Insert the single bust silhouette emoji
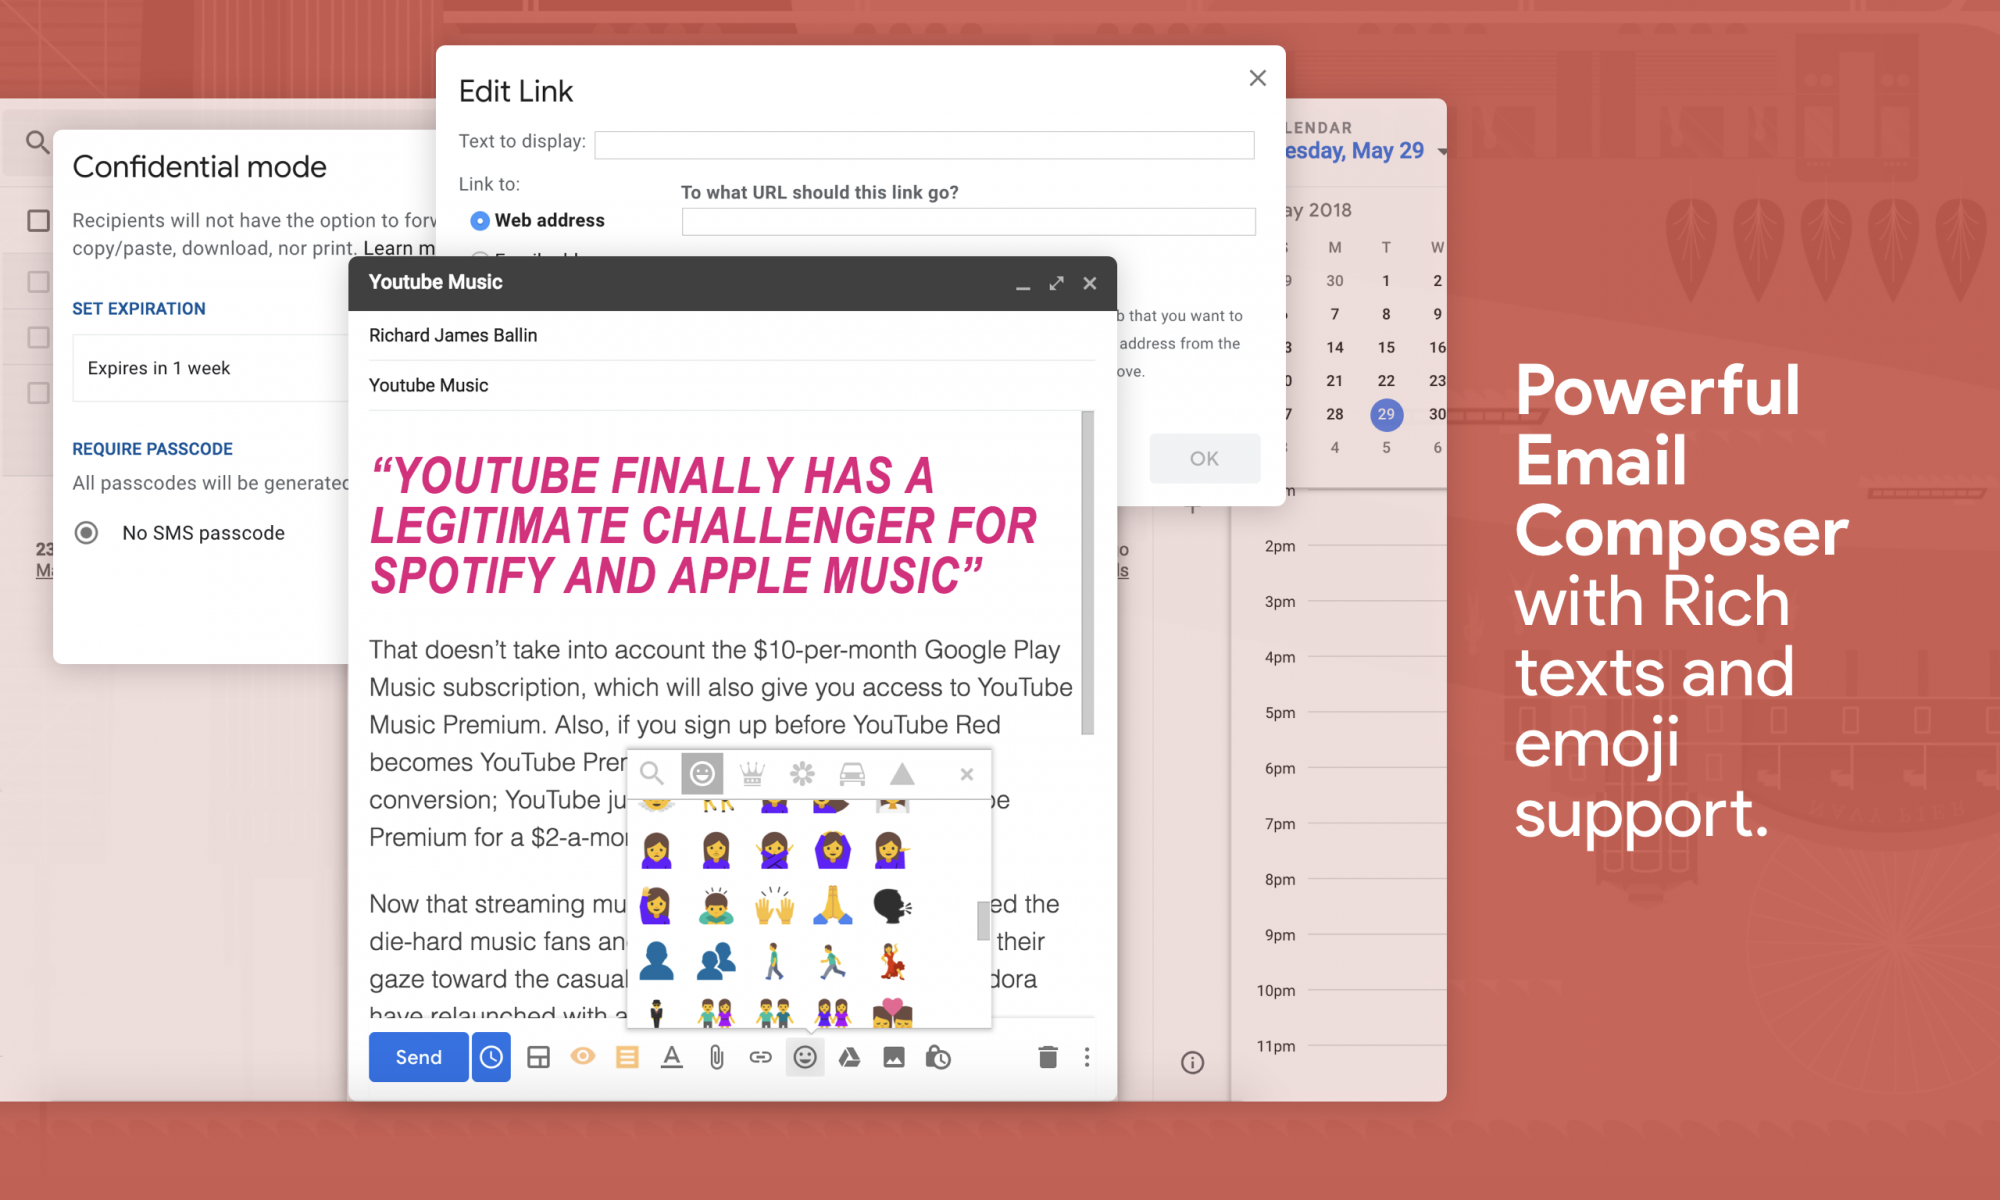Viewport: 2000px width, 1200px height. pyautogui.click(x=657, y=962)
